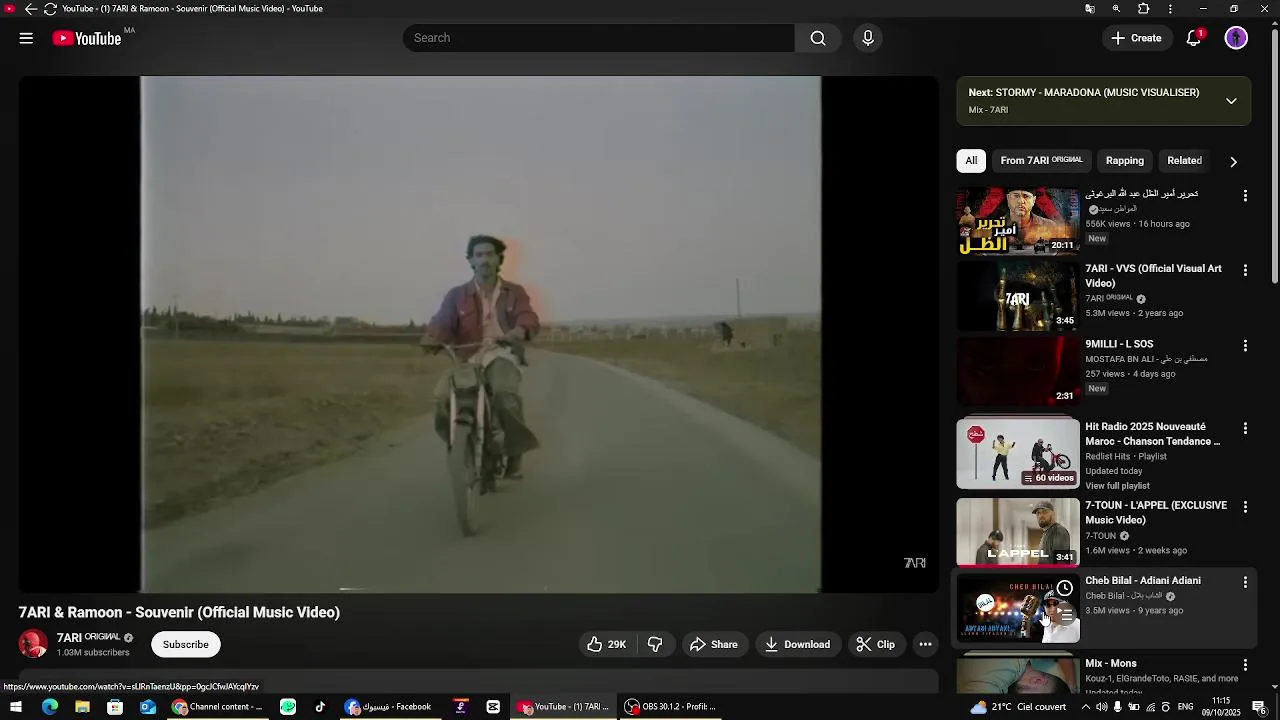This screenshot has height=720, width=1280.
Task: Like the video with thumbs up
Action: pyautogui.click(x=606, y=644)
